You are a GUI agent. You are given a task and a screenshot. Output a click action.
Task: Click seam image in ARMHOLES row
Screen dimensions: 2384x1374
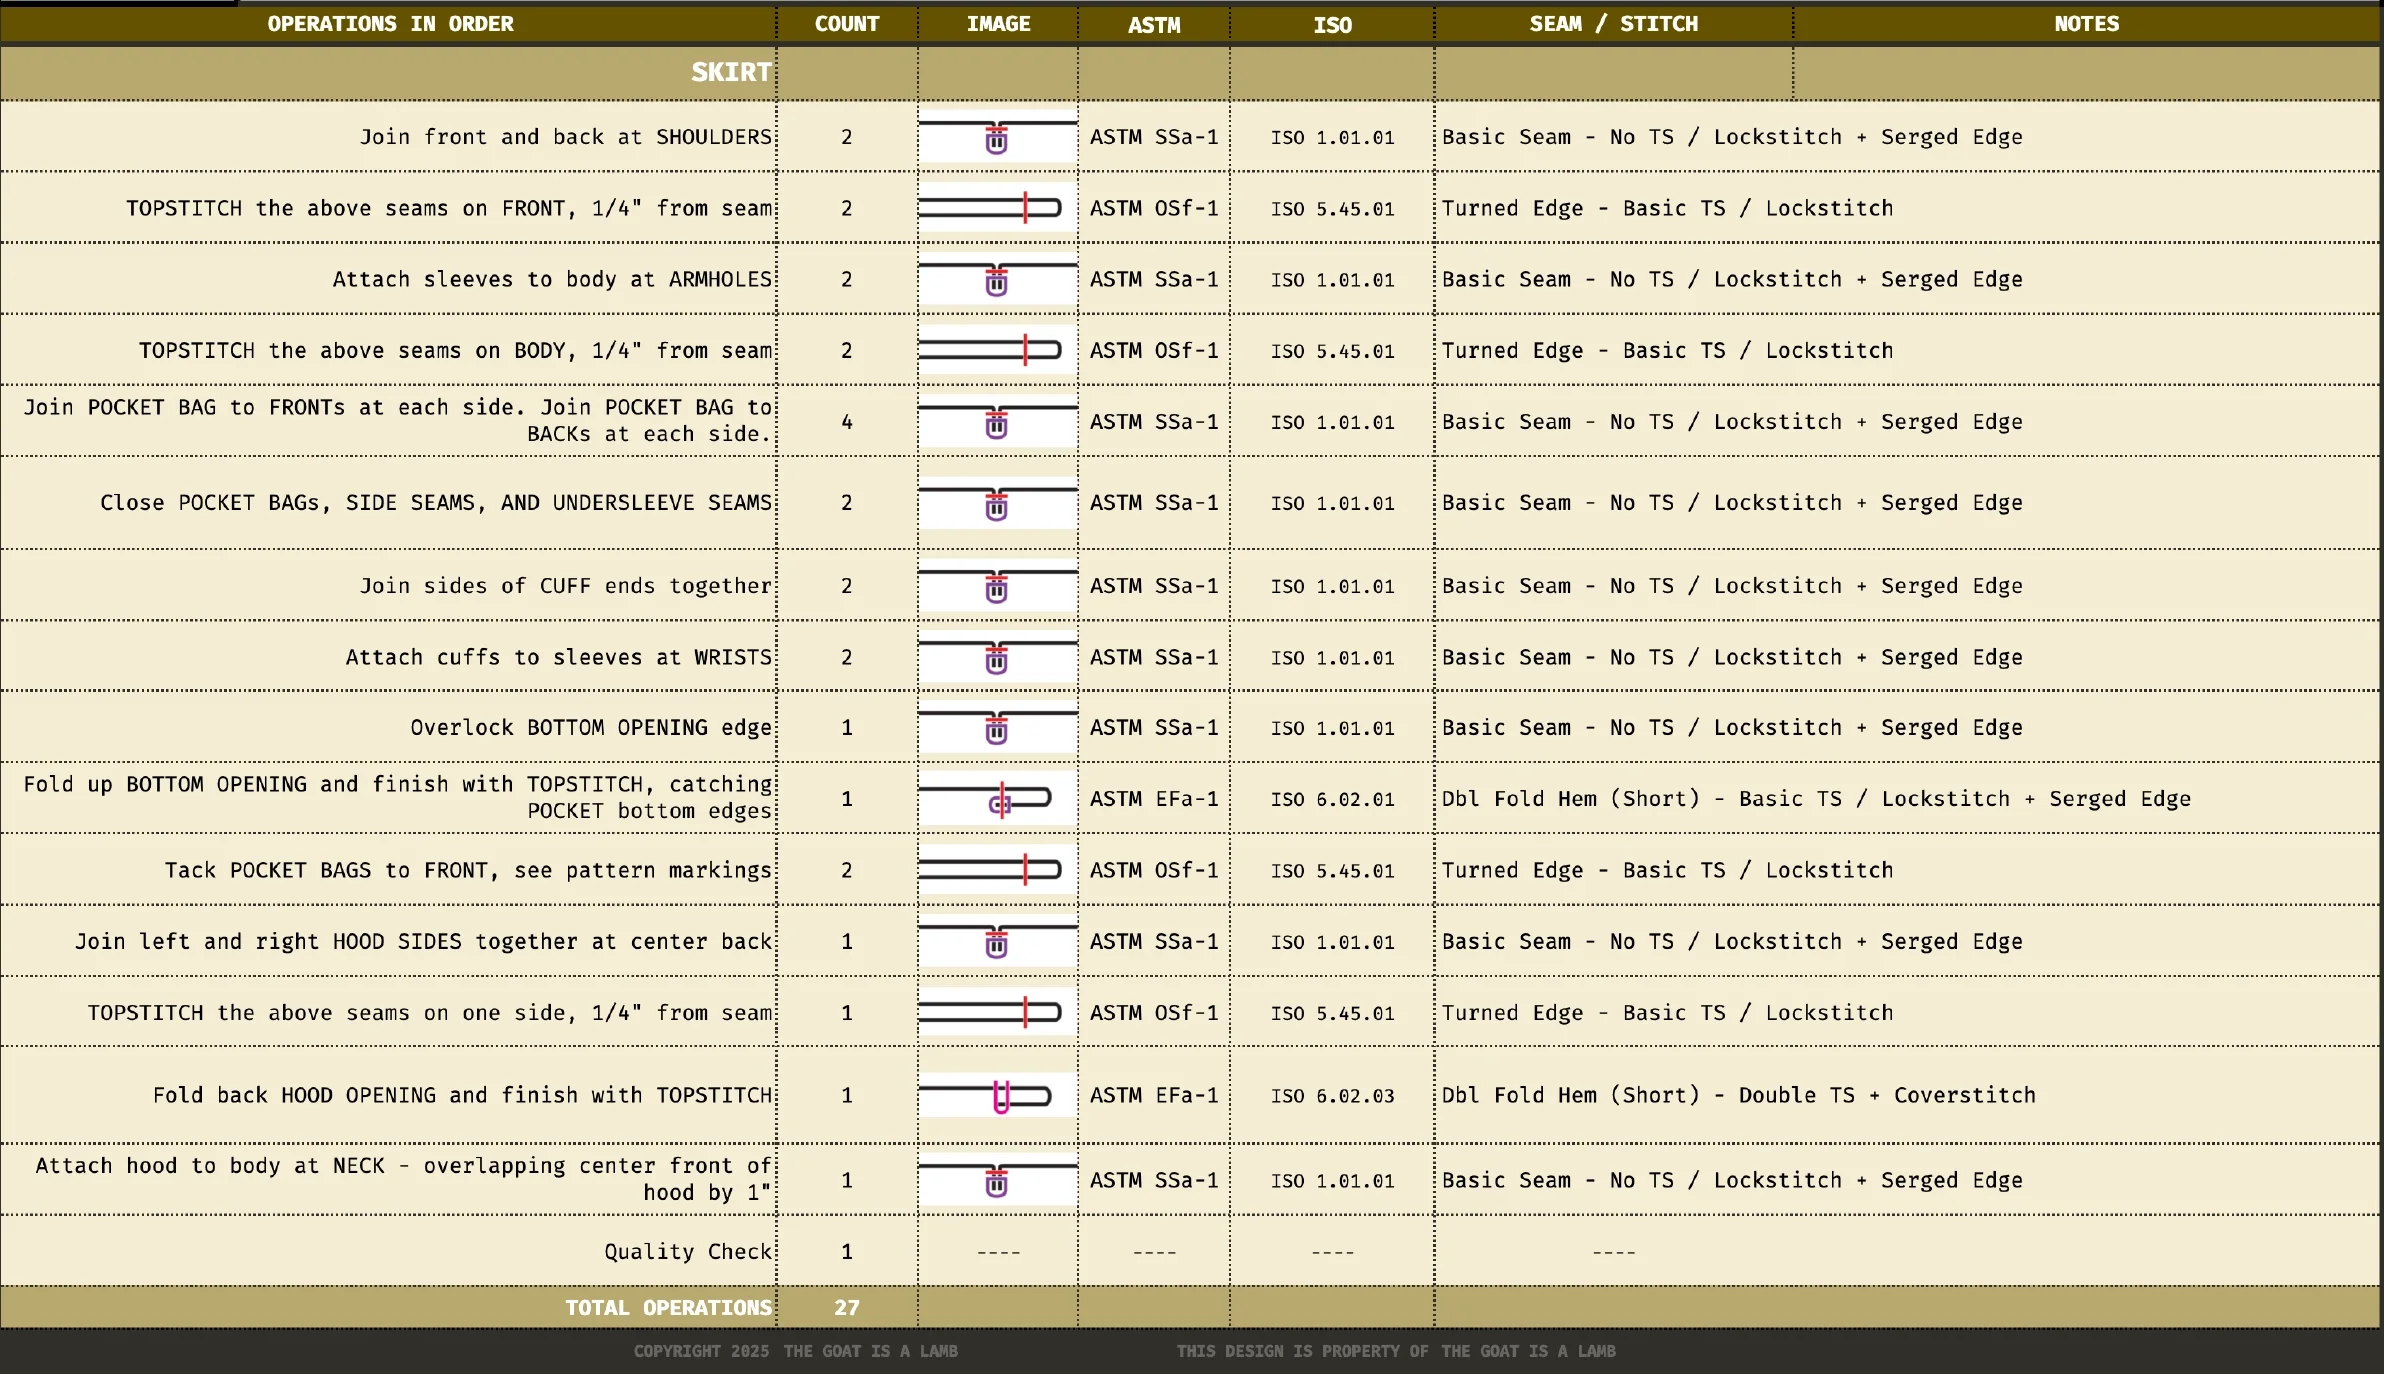coord(997,279)
